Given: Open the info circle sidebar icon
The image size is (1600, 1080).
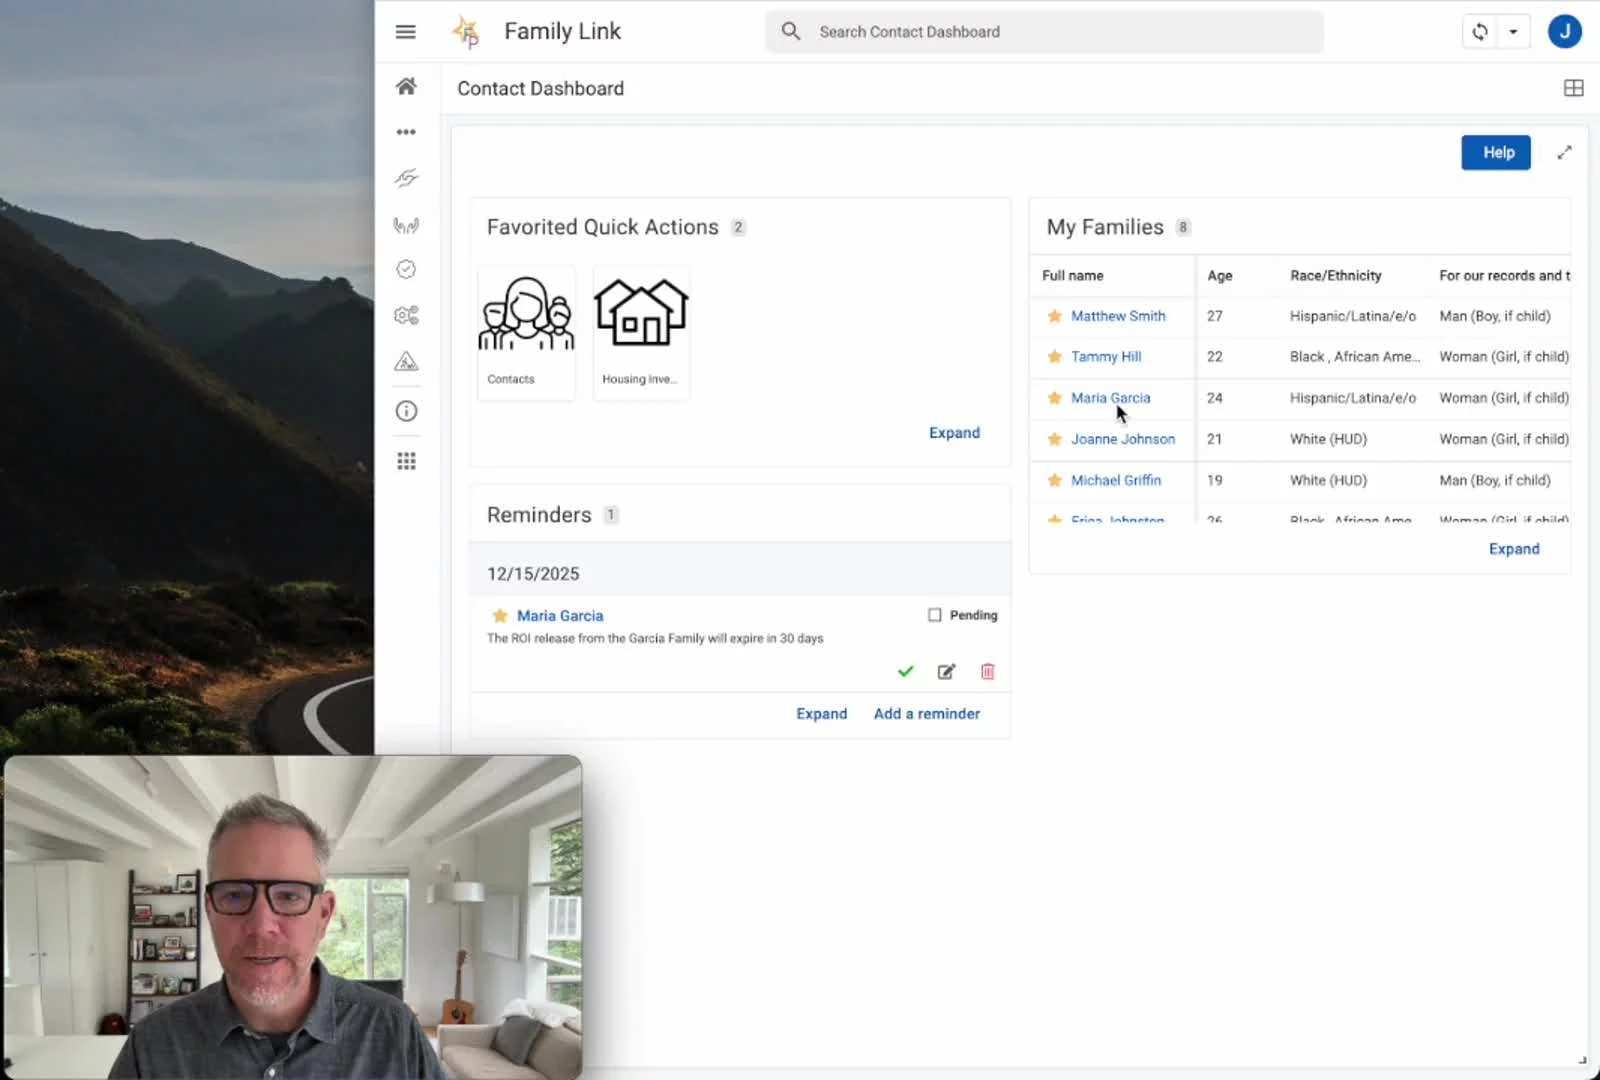Looking at the screenshot, I should pos(406,411).
